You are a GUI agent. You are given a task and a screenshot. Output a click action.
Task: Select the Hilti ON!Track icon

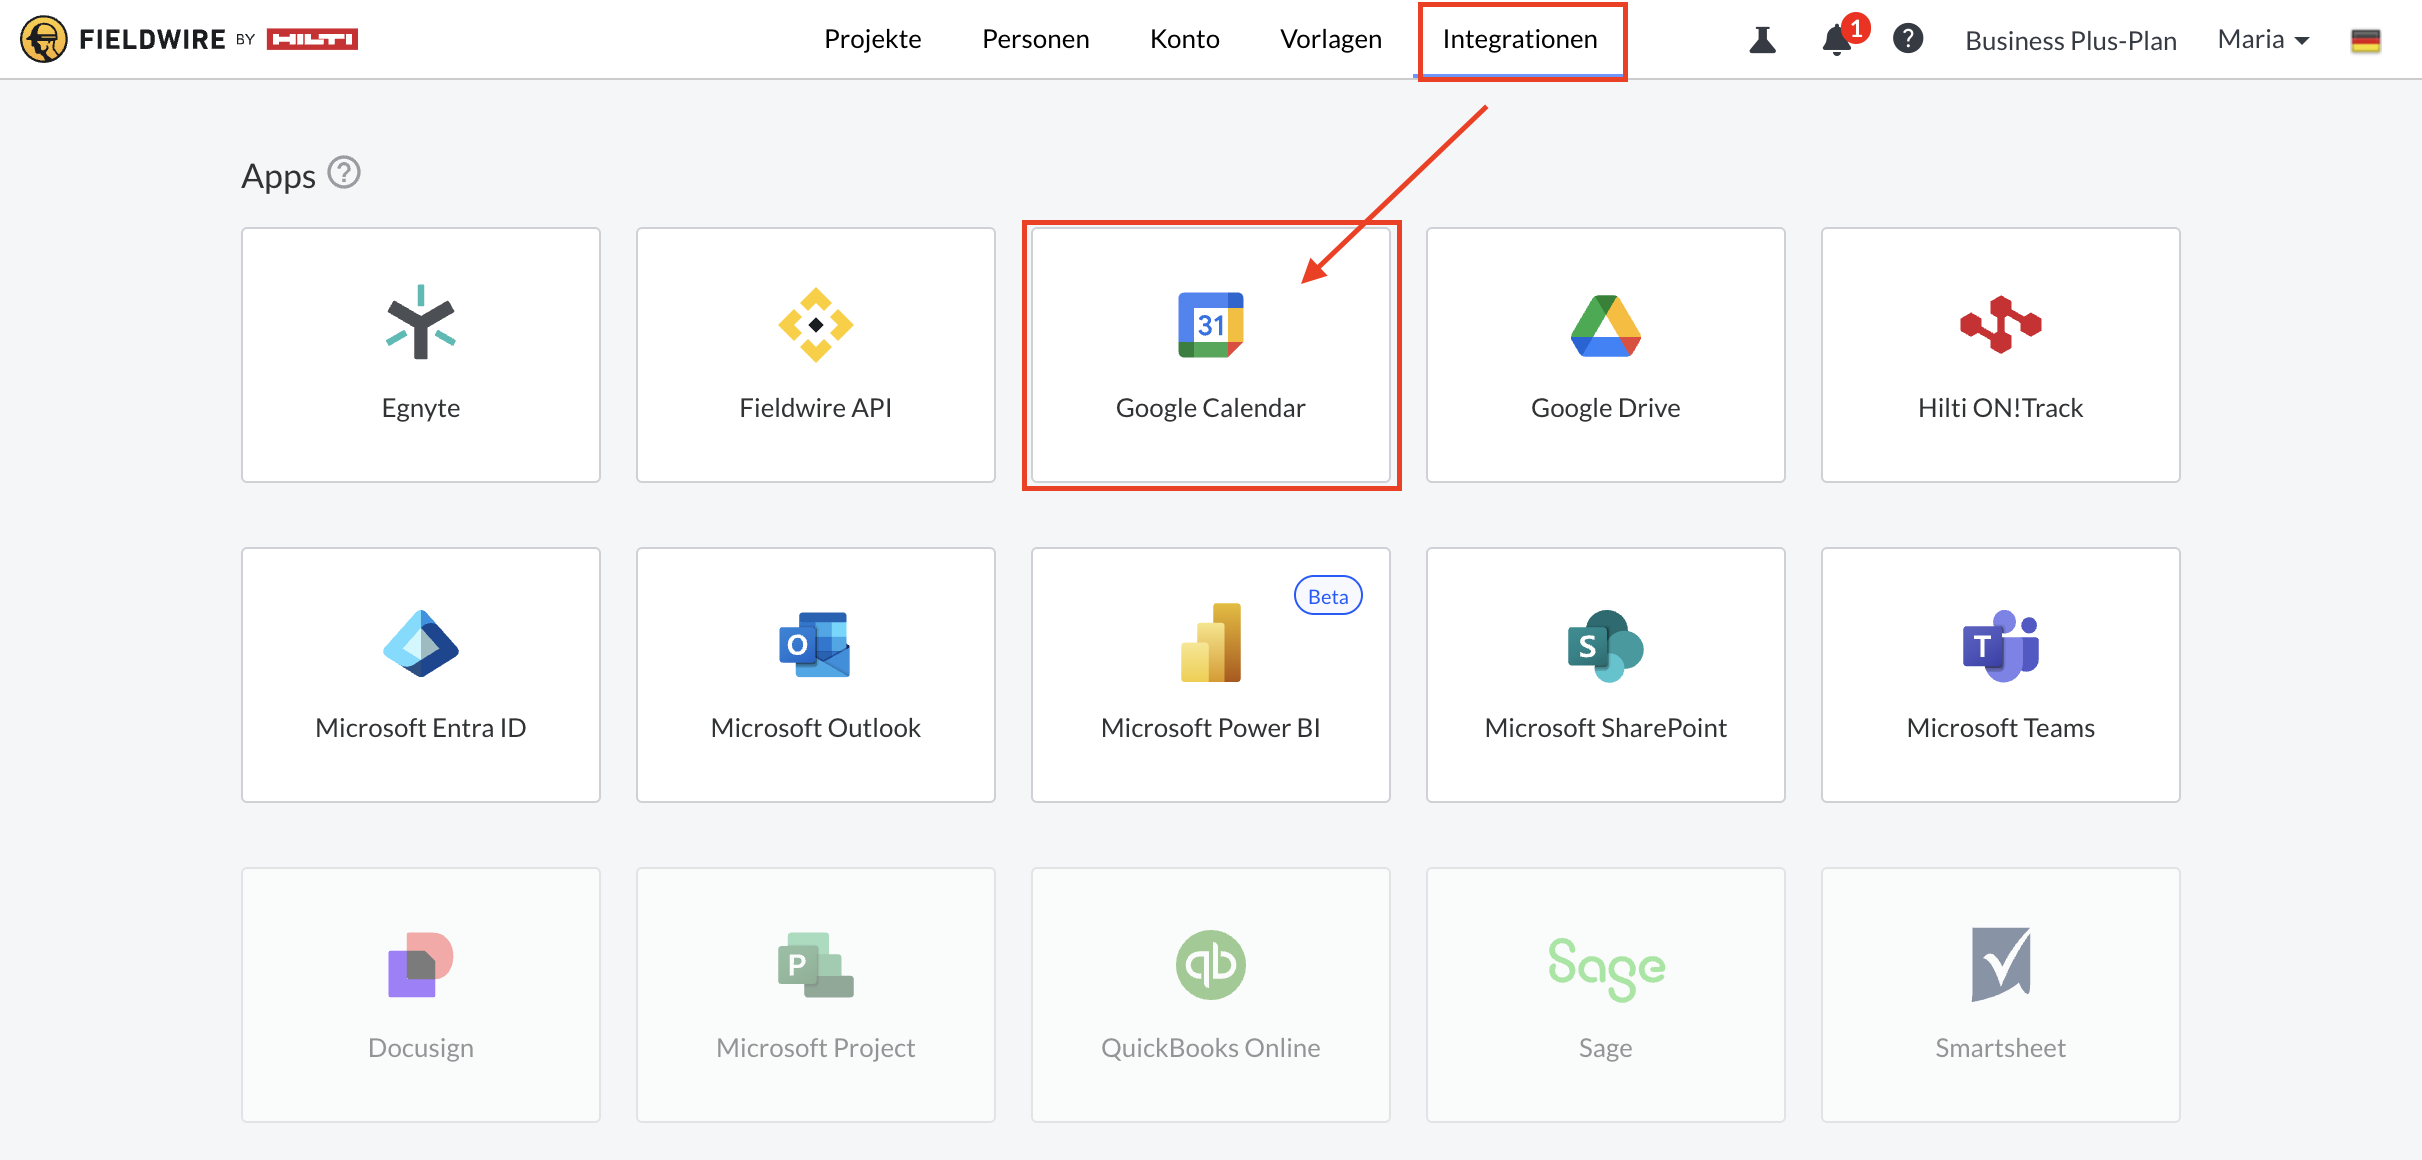[2001, 324]
